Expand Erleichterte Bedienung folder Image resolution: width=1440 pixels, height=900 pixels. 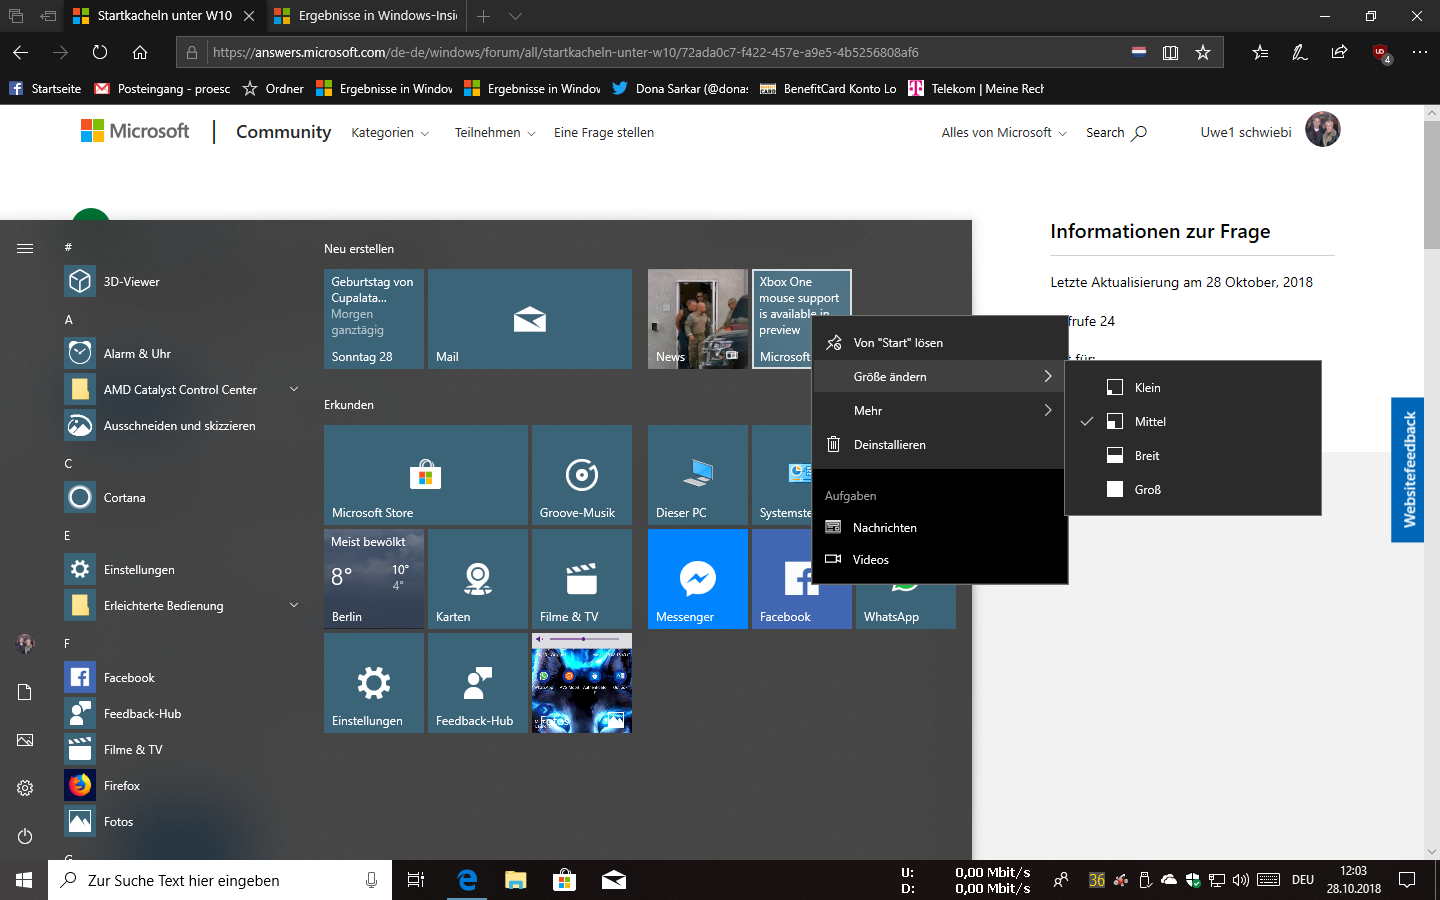pyautogui.click(x=294, y=605)
